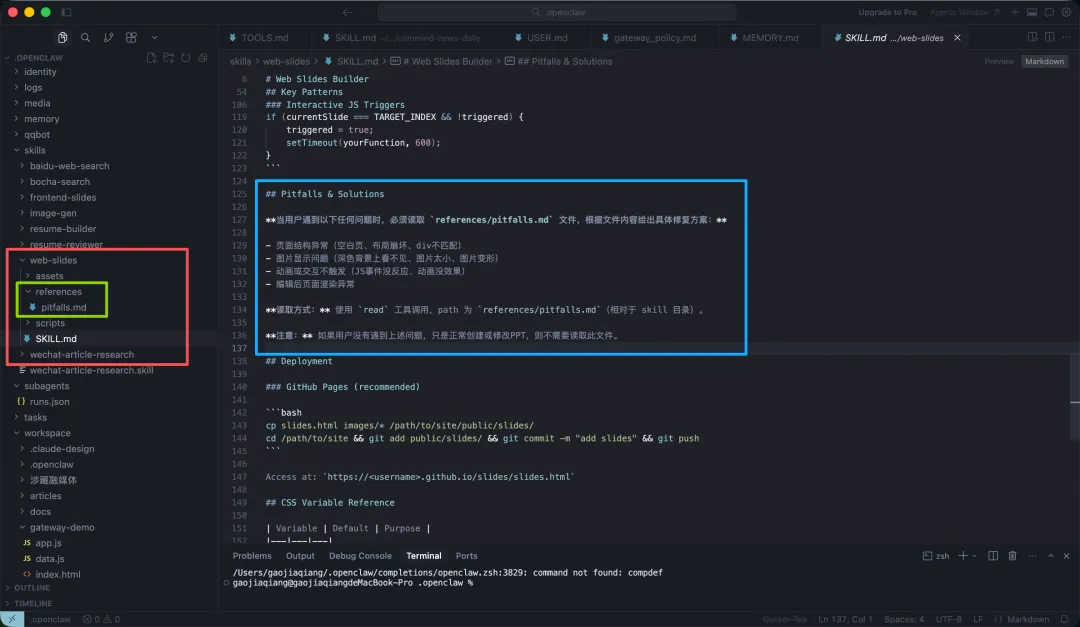Collapse the skills folder
Viewport: 1080px width, 627px height.
[34, 150]
